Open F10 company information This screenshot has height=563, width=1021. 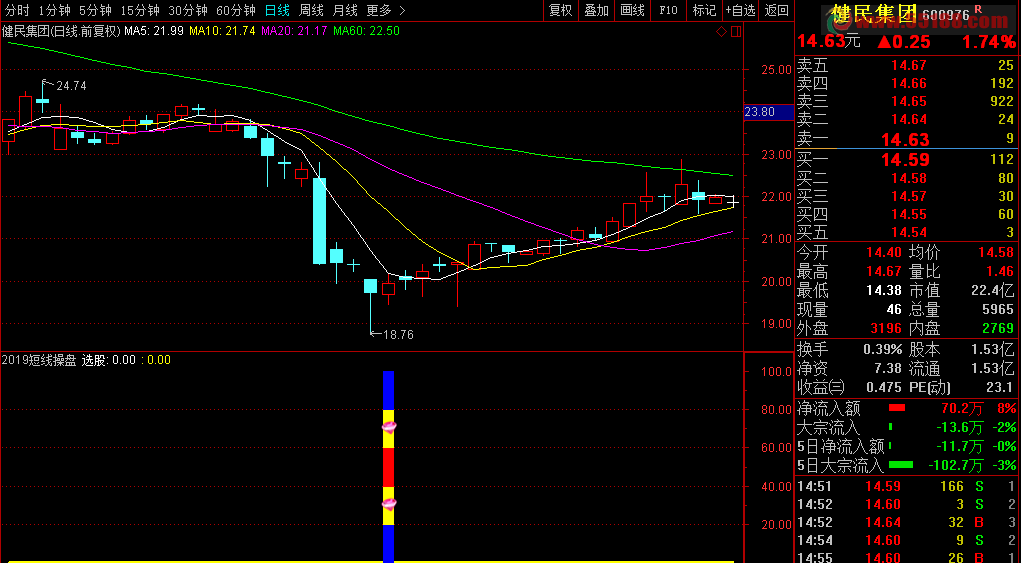pos(667,10)
